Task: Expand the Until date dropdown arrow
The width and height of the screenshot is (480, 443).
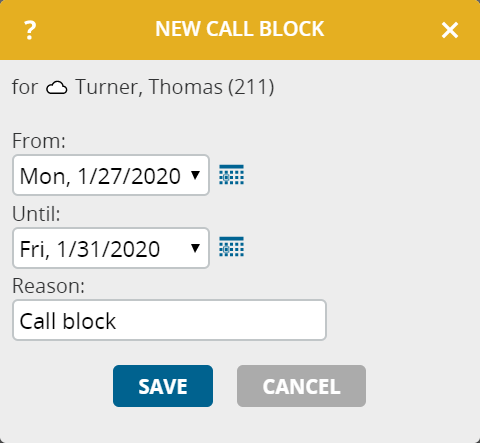Action: [195, 248]
